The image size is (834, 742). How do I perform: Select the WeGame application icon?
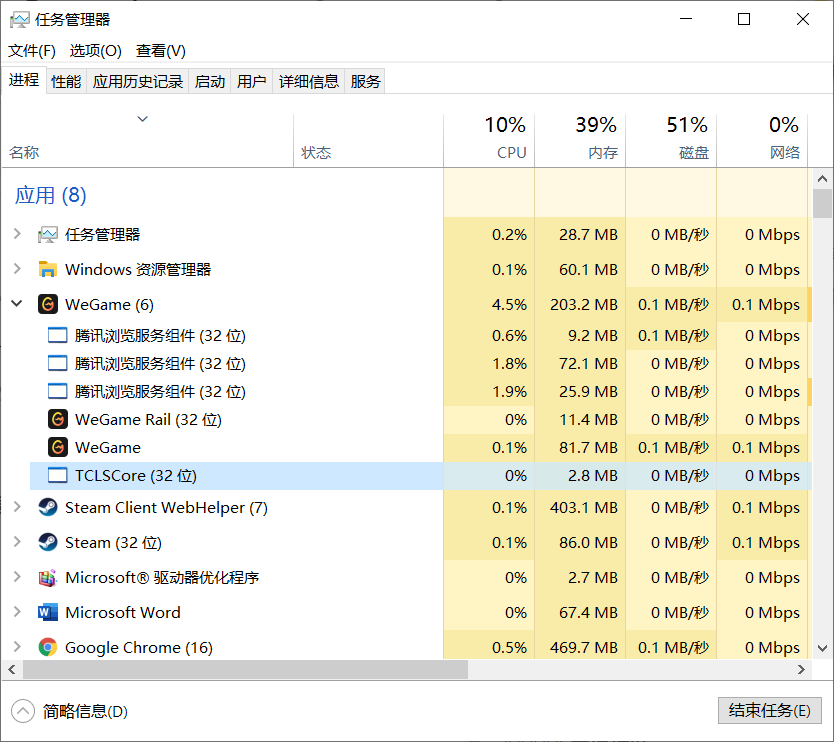(x=48, y=304)
